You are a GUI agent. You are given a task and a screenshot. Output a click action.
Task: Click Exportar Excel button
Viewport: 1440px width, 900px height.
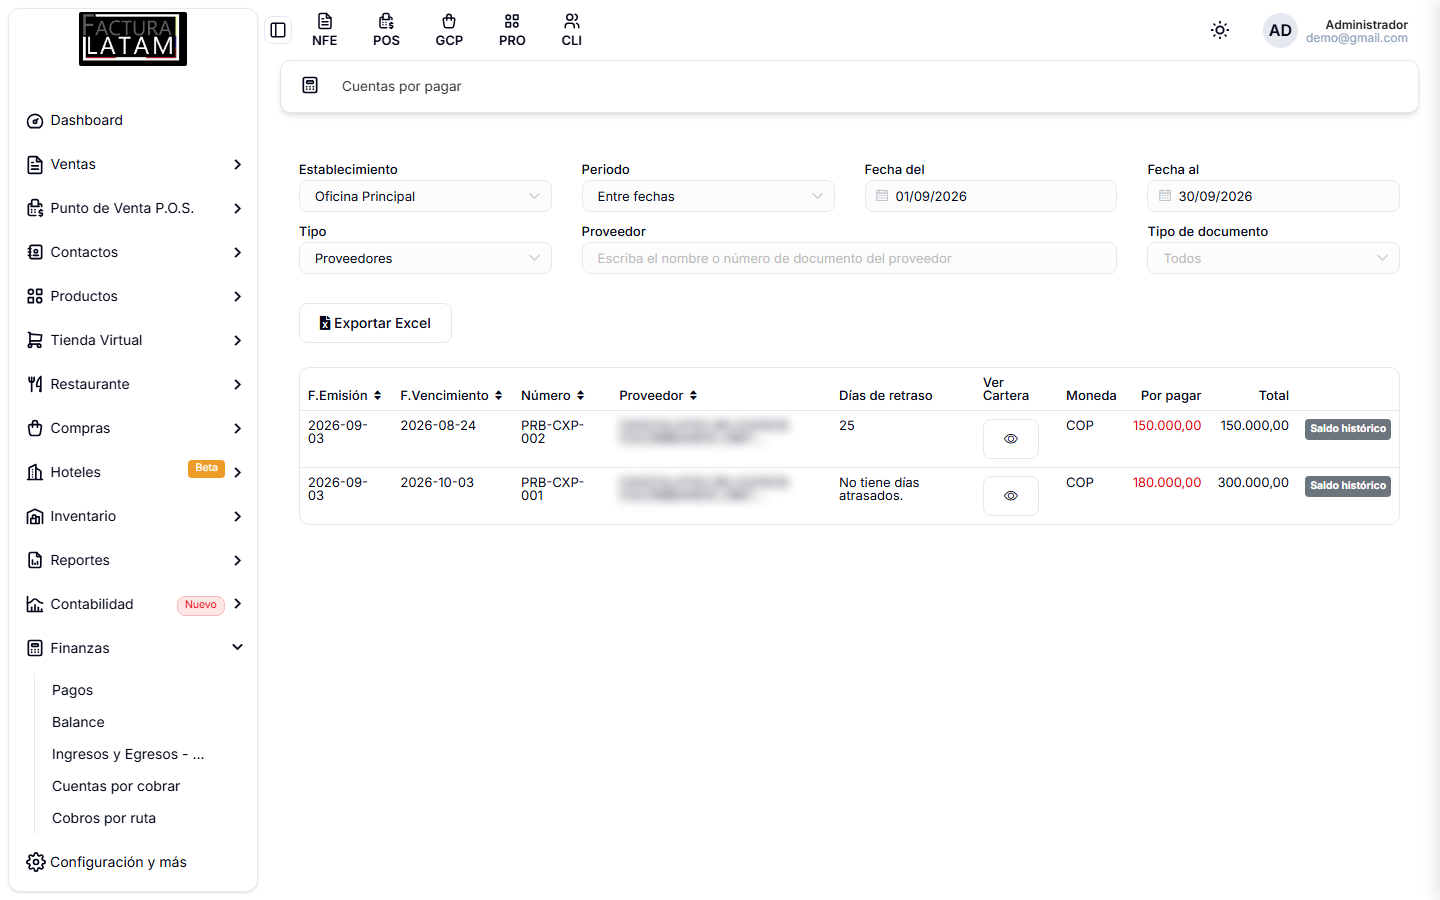click(375, 323)
